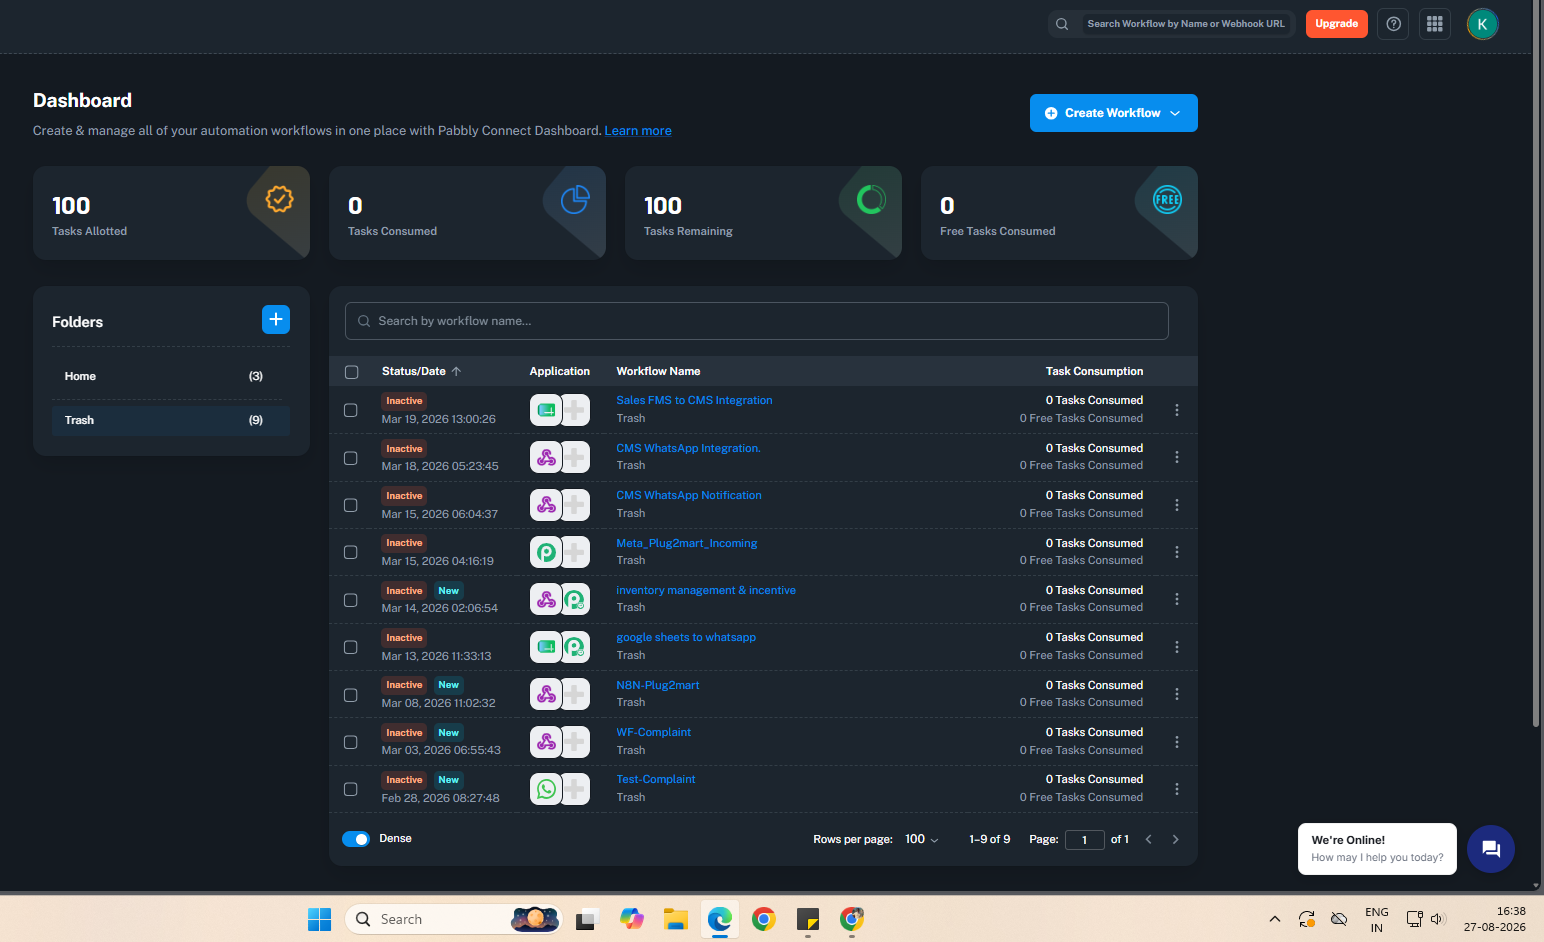Open N8N-Plug2mart workflow link

(658, 685)
